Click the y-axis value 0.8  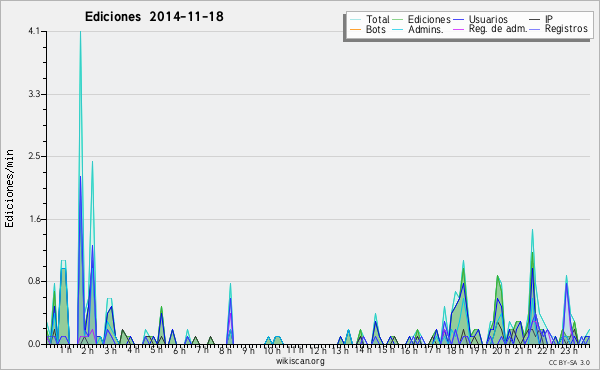point(34,282)
